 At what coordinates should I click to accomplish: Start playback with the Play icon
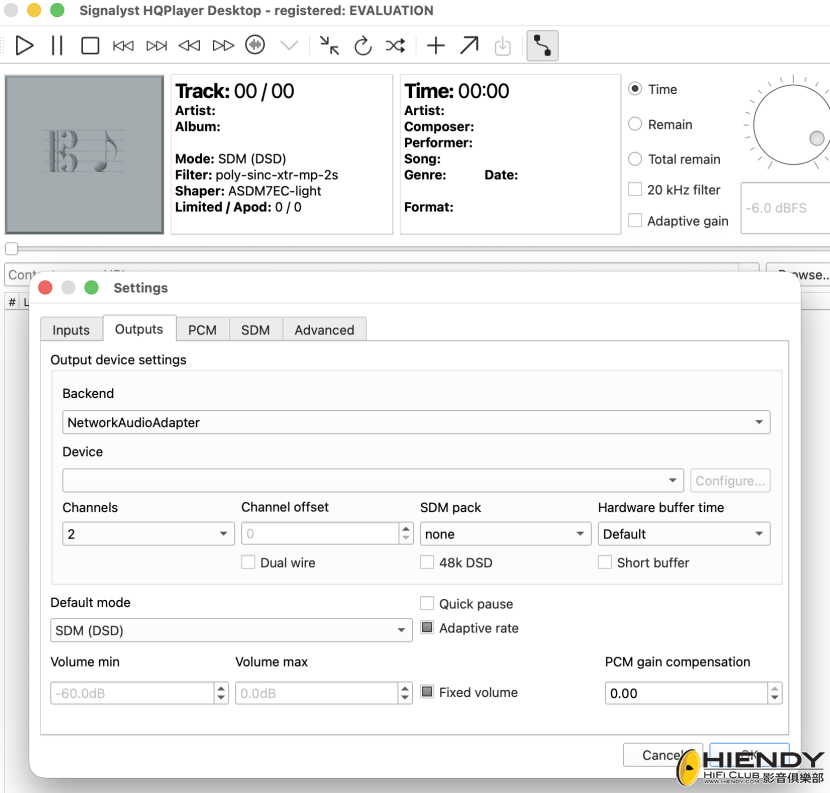24,46
